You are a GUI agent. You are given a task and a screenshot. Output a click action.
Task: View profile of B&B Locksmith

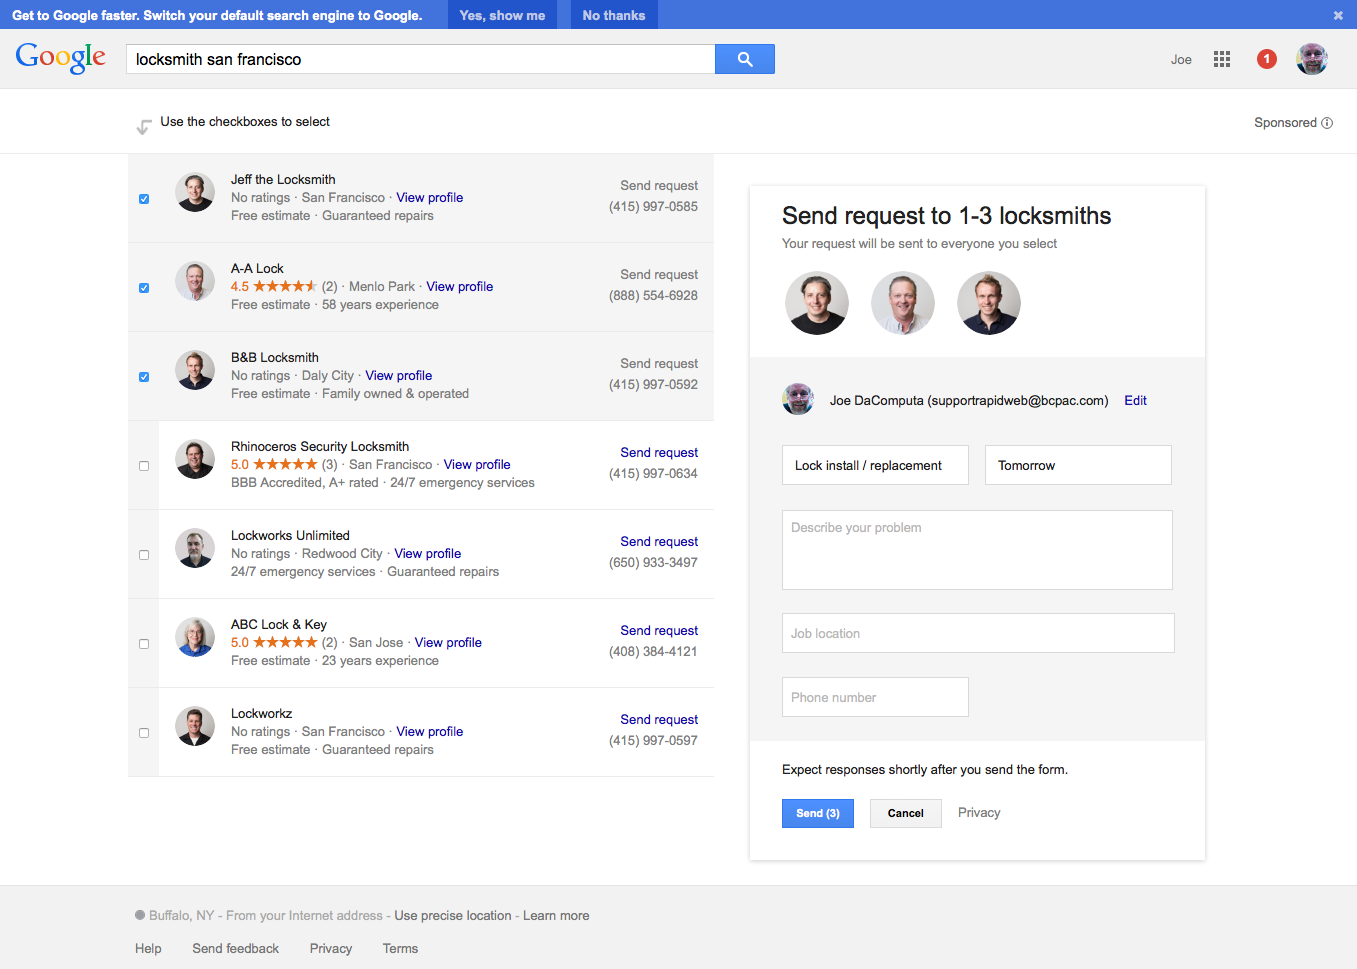(399, 375)
